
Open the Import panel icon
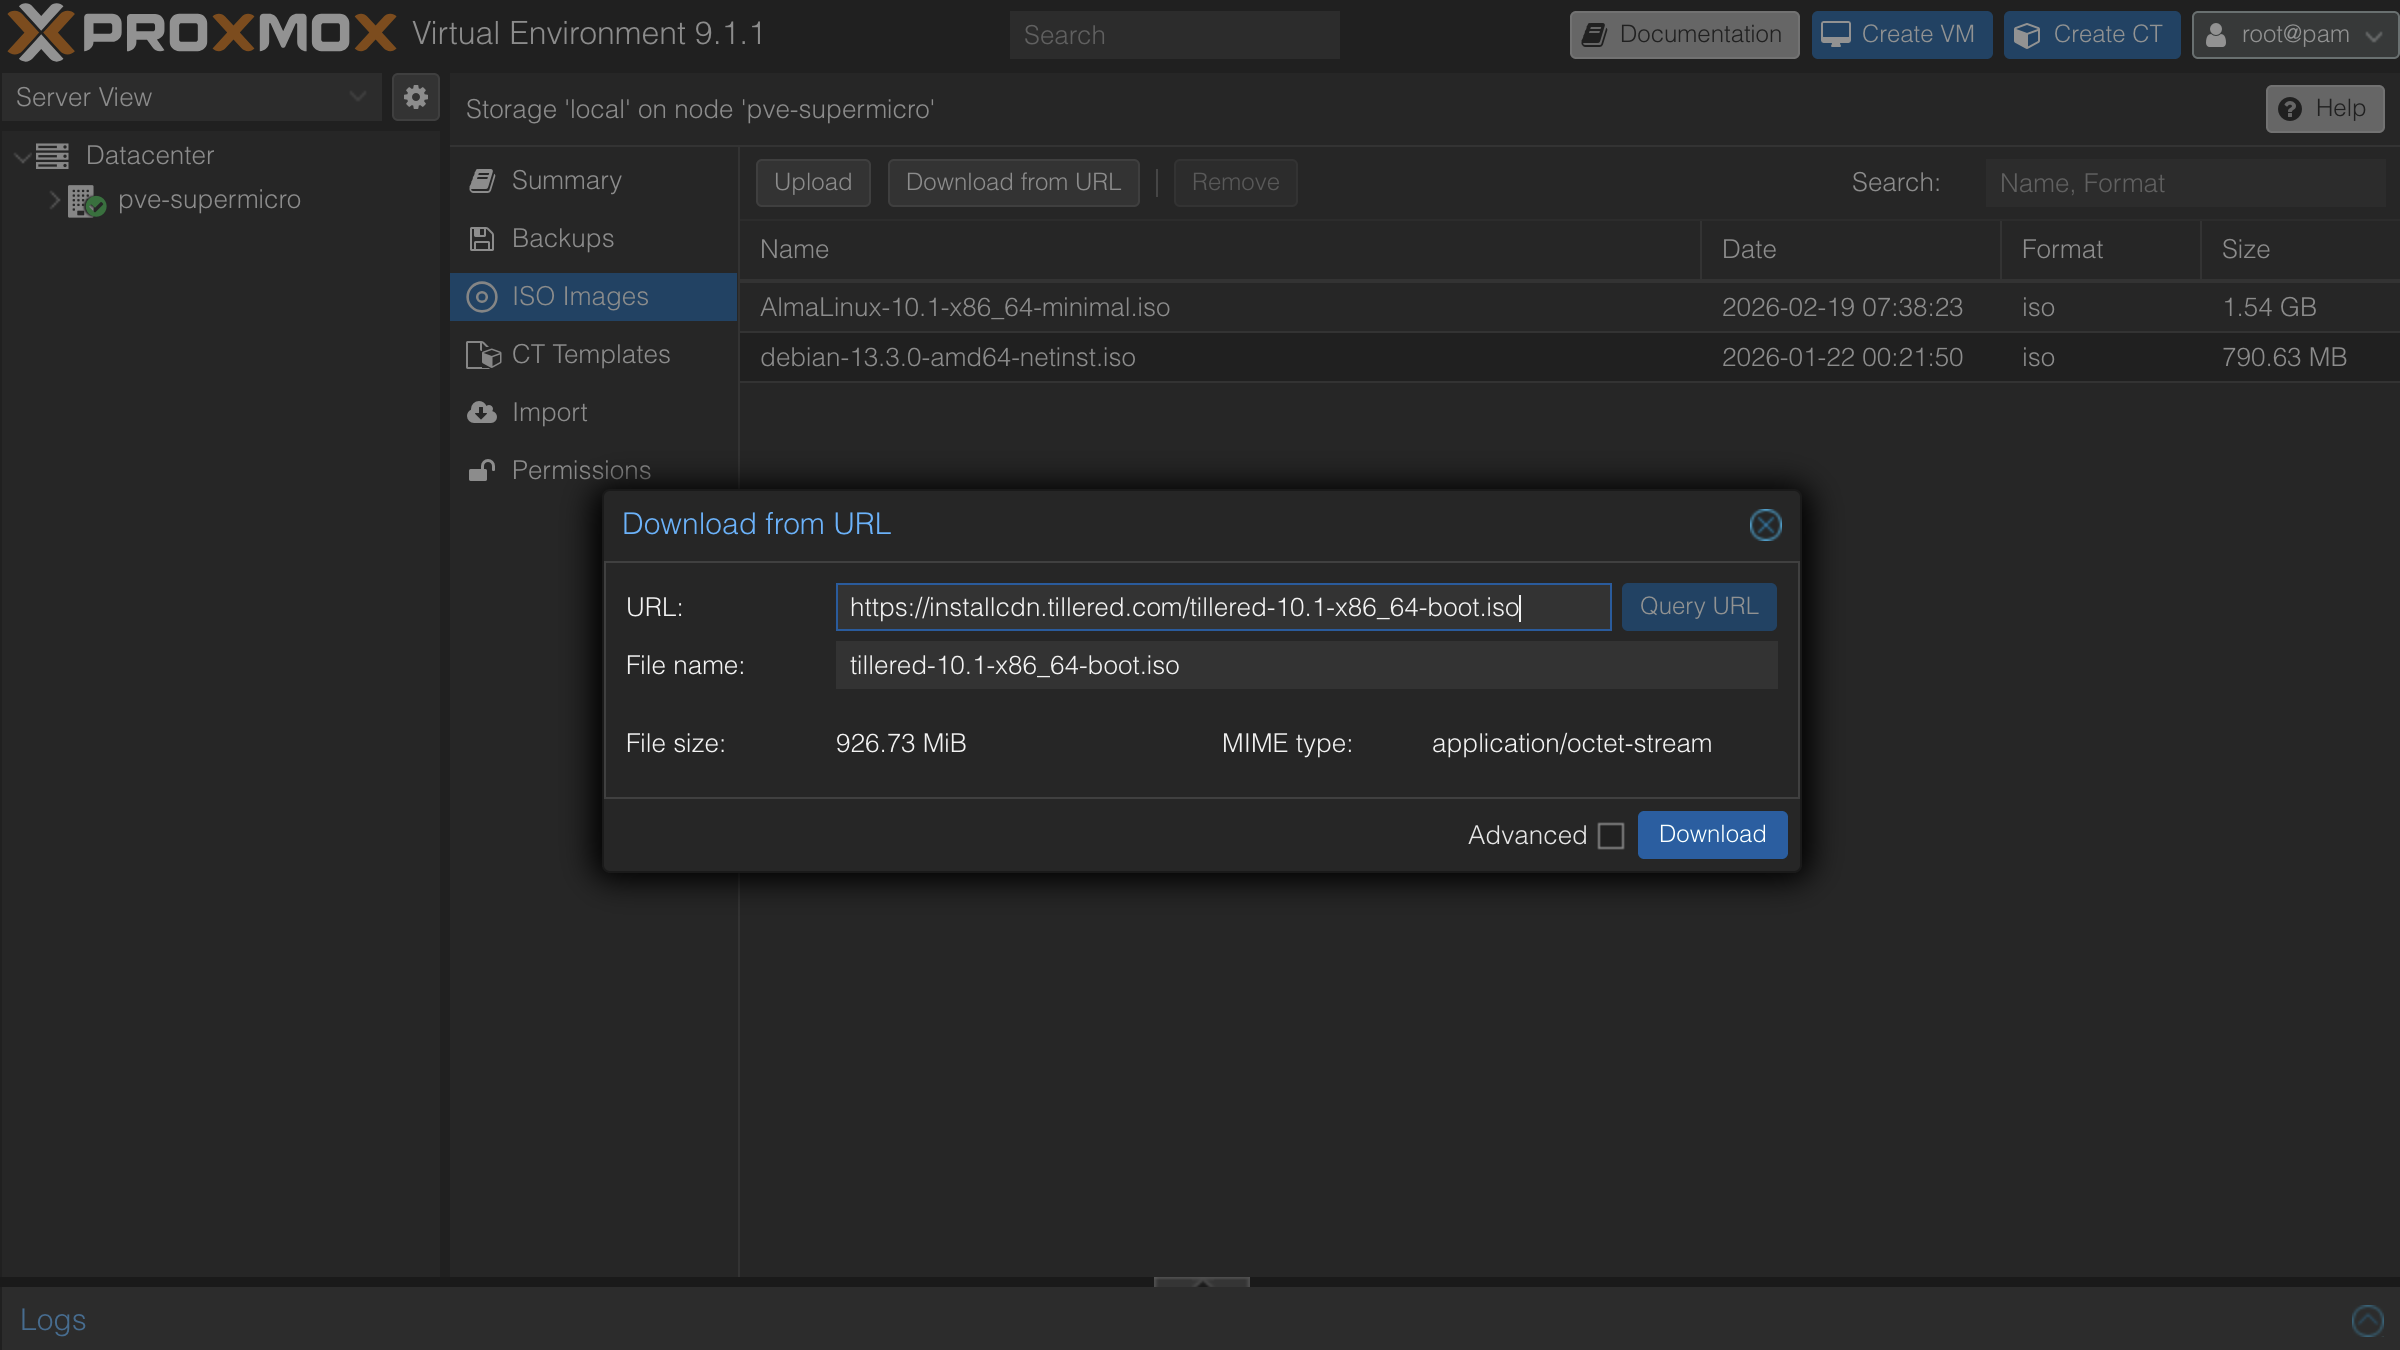click(482, 412)
